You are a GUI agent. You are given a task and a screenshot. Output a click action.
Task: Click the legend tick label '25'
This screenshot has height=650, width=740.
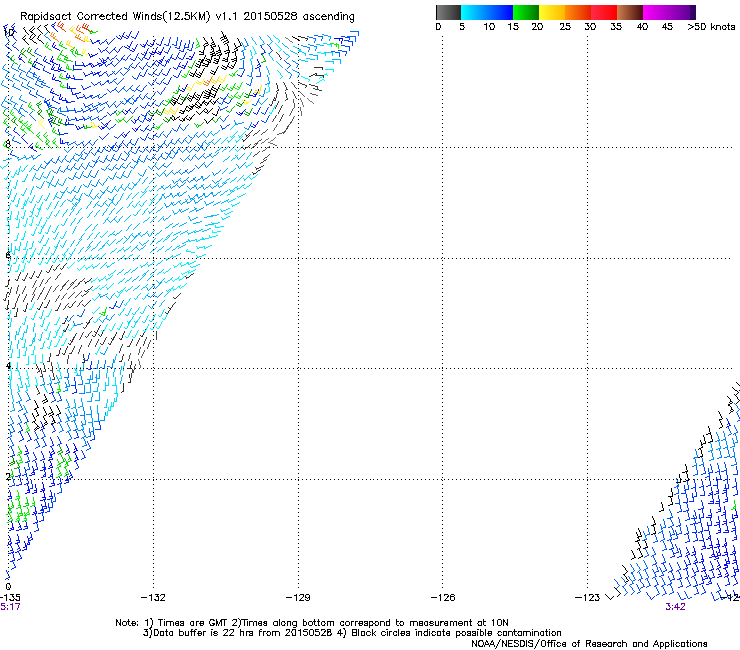[x=565, y=27]
